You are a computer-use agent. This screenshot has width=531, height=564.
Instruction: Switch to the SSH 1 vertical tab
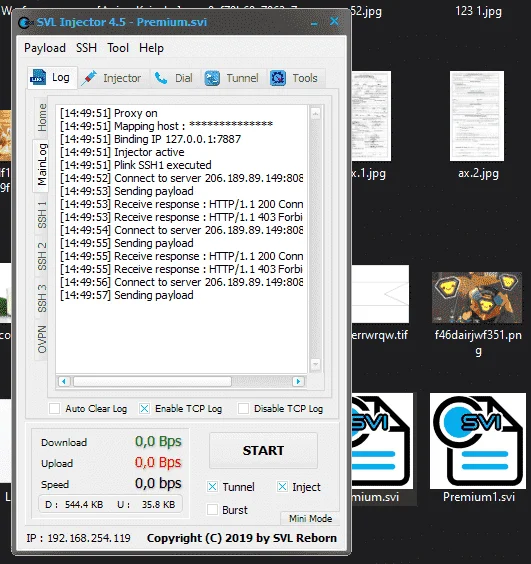(42, 215)
